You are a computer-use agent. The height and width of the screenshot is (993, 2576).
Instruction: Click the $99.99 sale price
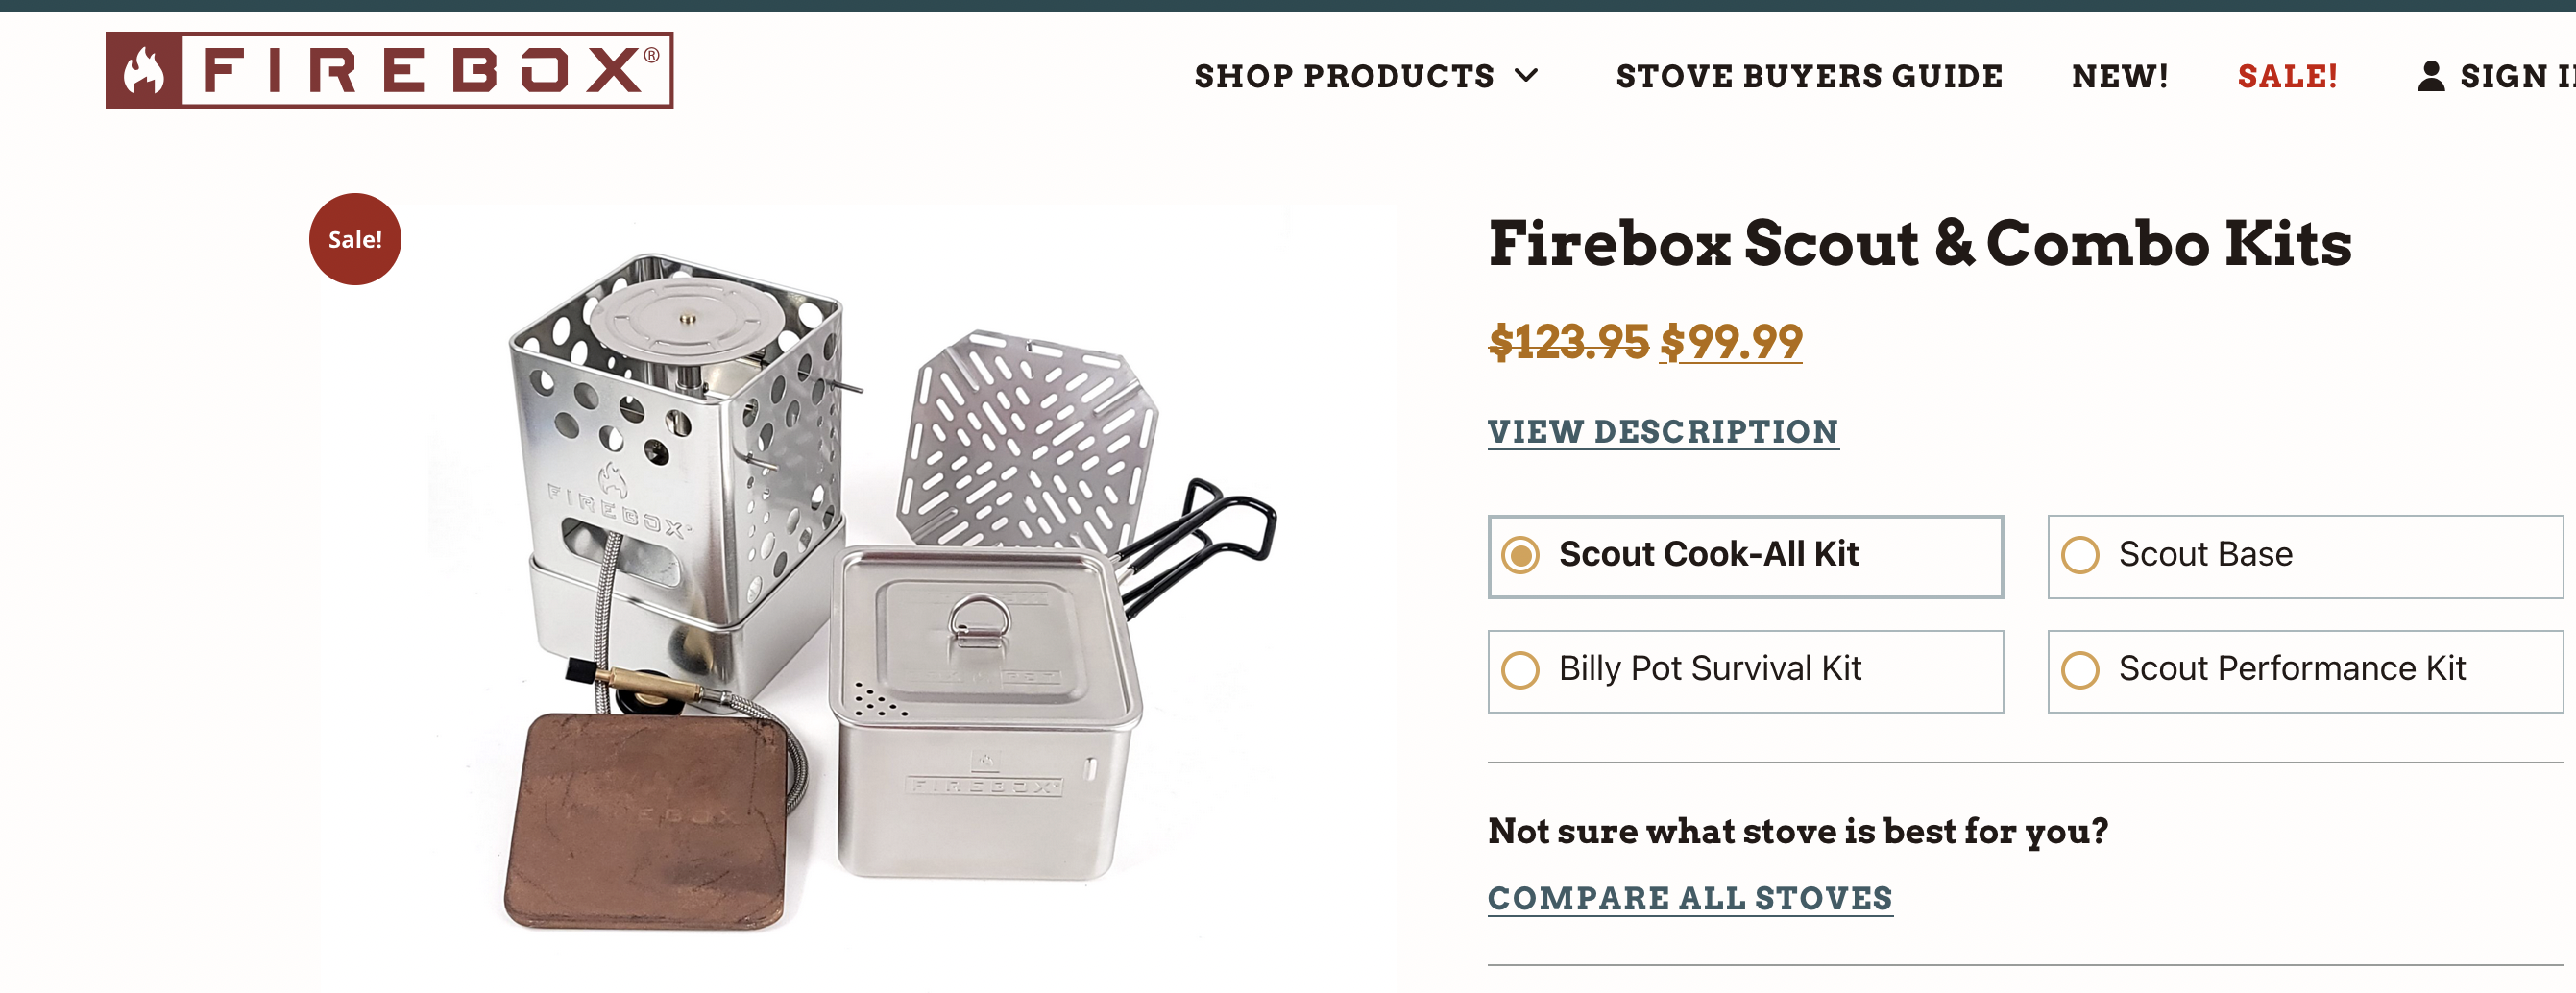click(x=1731, y=343)
